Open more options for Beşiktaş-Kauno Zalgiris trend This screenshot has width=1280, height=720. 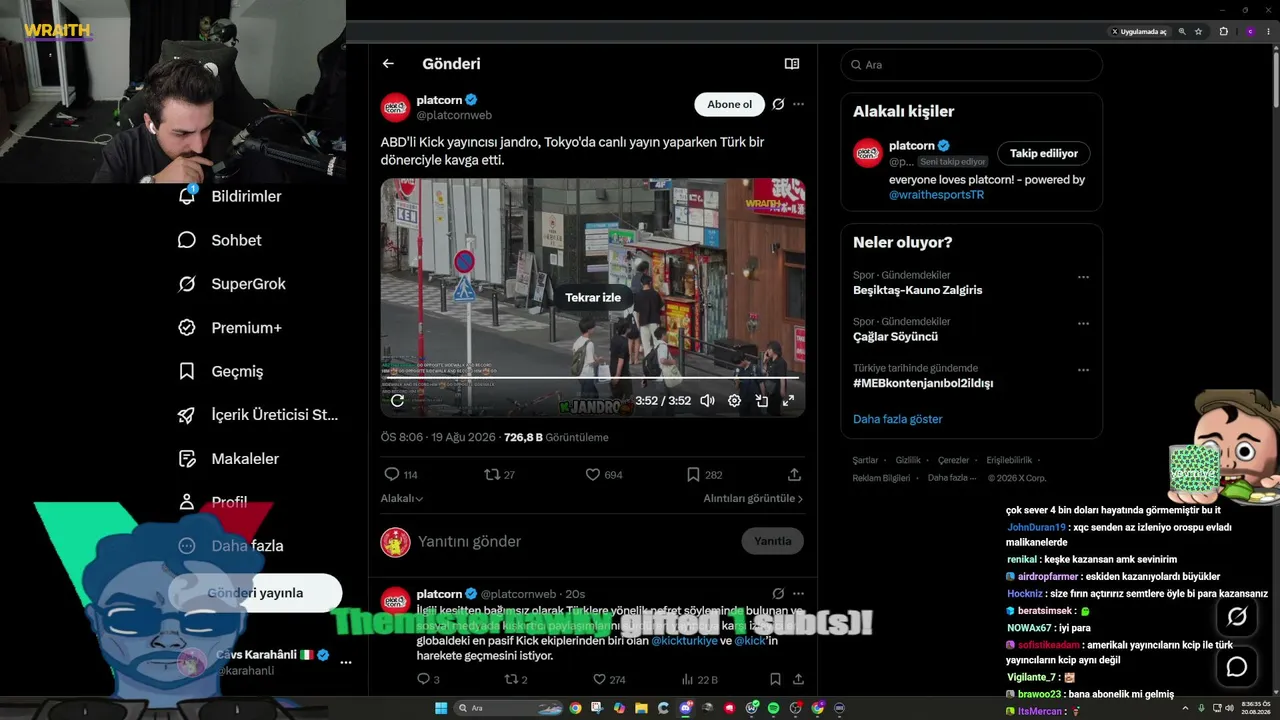pyautogui.click(x=1083, y=277)
